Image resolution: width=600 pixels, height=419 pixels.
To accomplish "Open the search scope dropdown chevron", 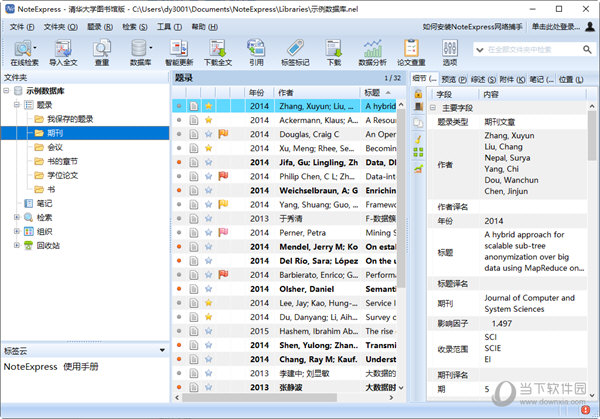I will click(x=479, y=50).
